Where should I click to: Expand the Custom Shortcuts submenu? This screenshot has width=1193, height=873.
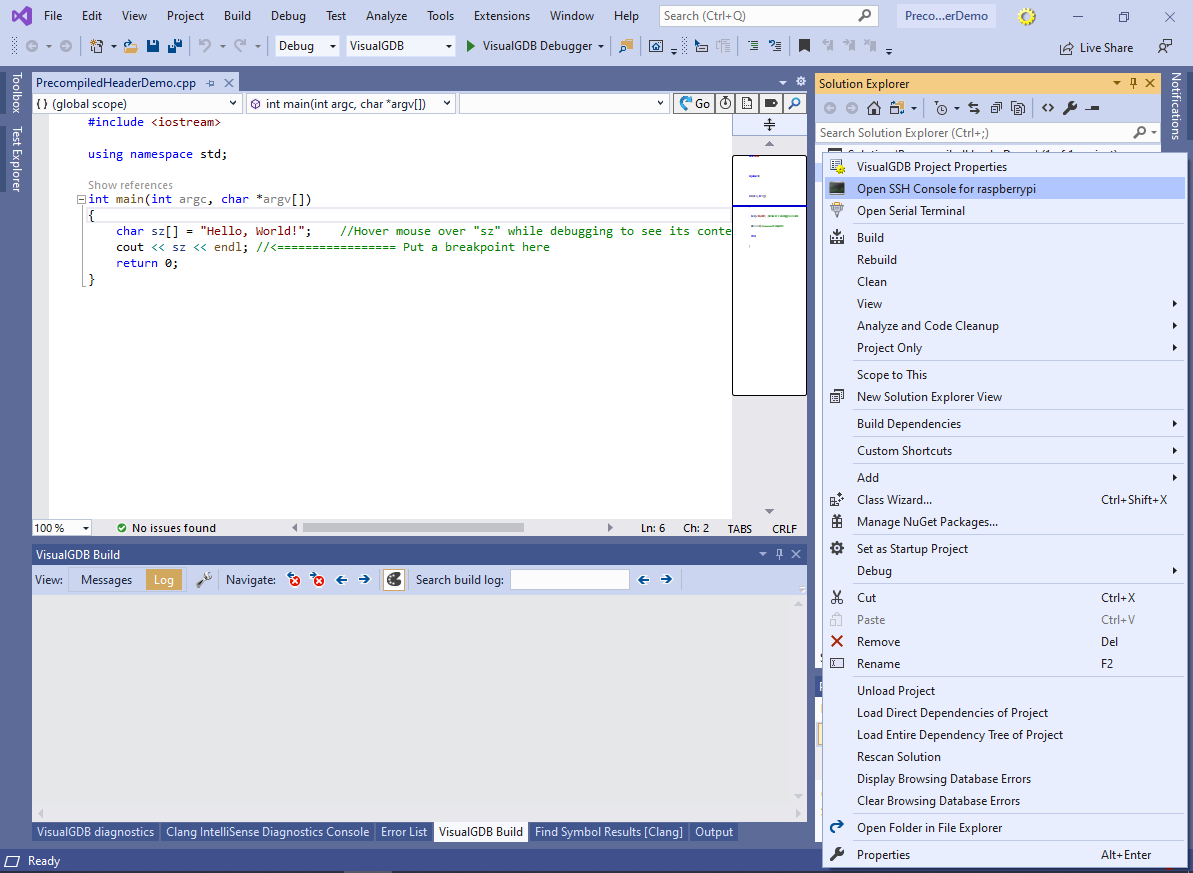click(1005, 451)
